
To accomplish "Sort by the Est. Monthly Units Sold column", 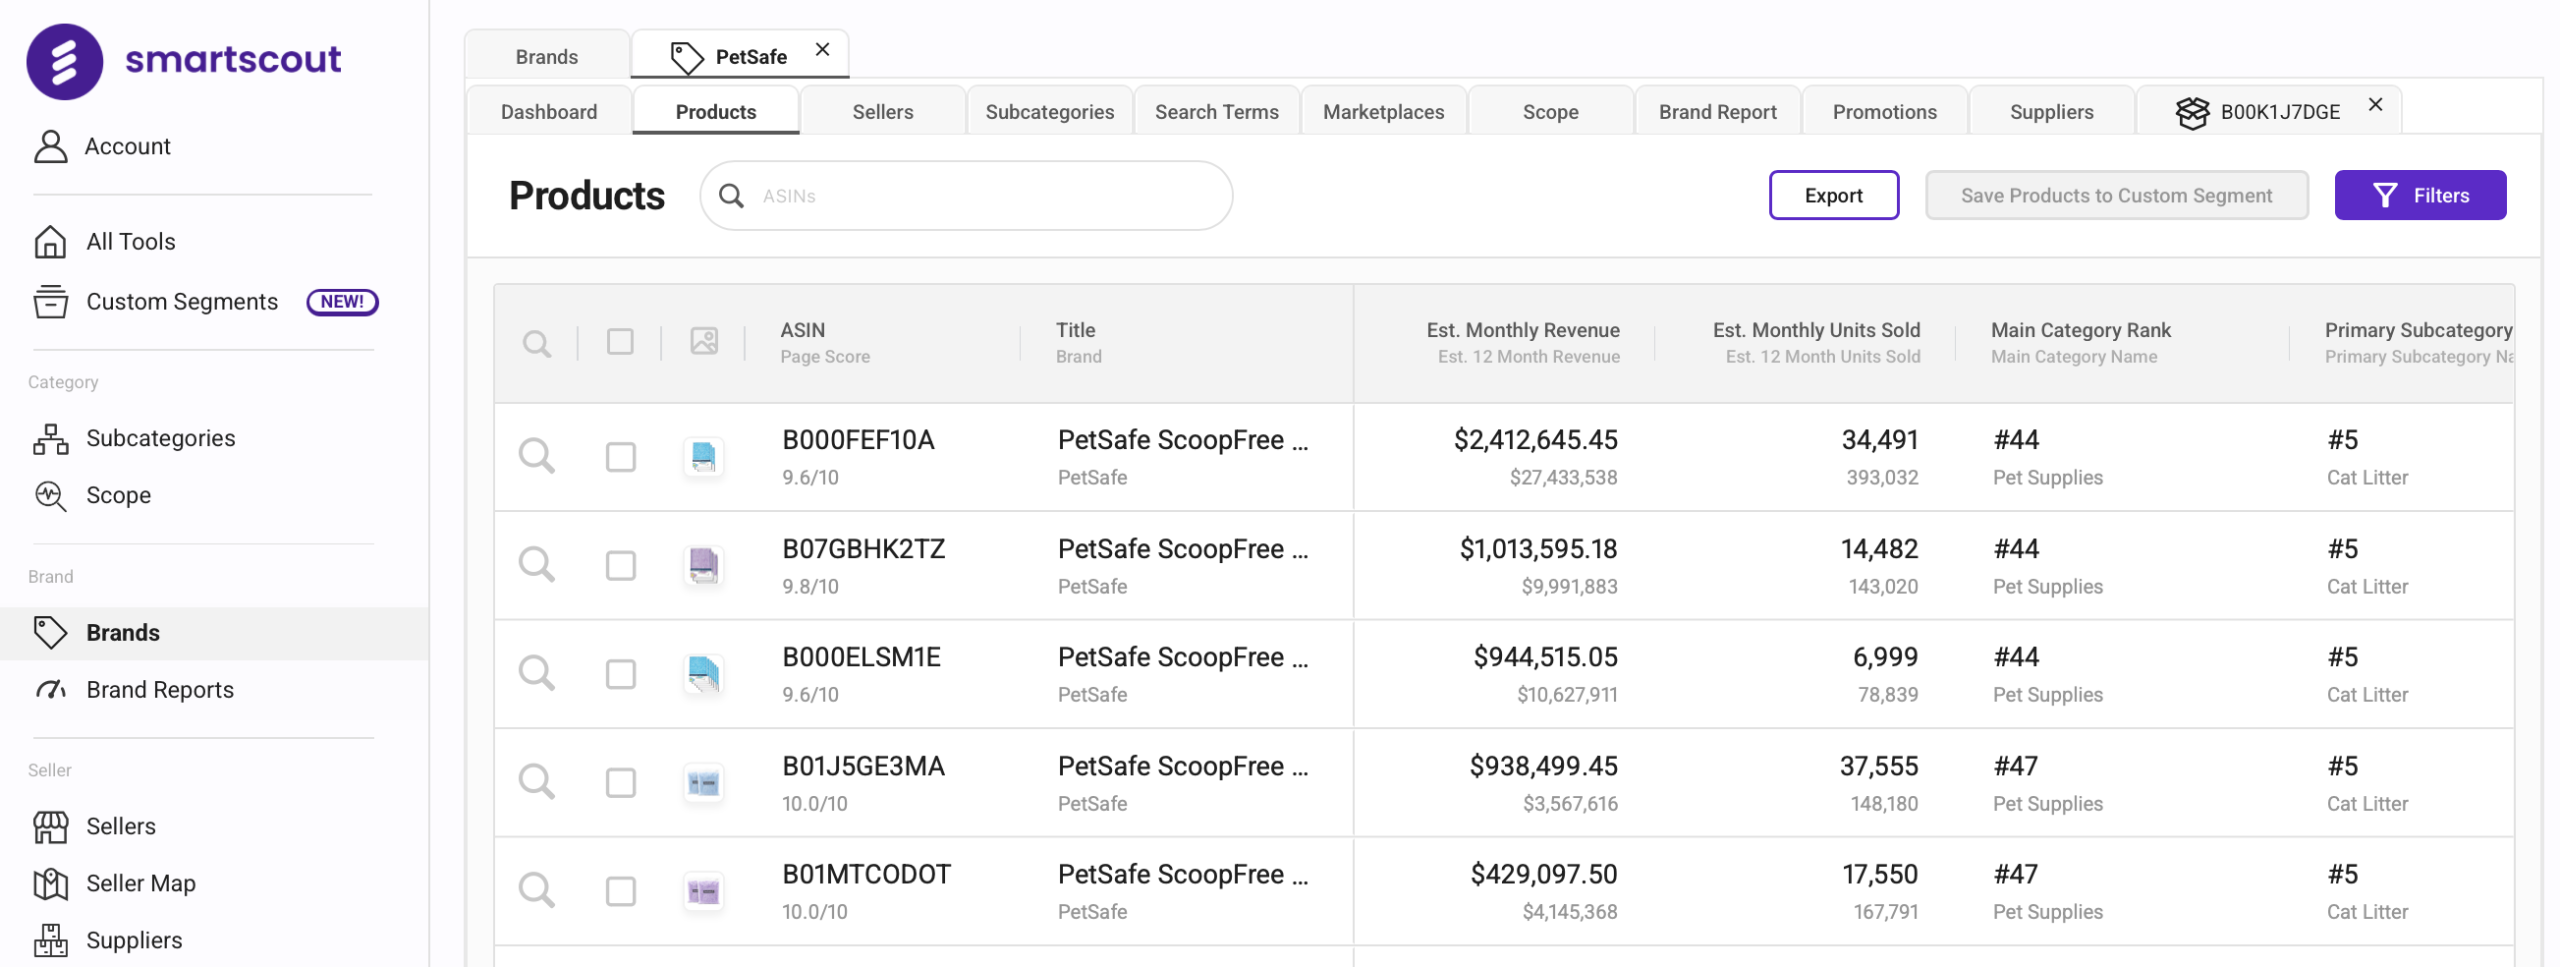I will 1816,330.
